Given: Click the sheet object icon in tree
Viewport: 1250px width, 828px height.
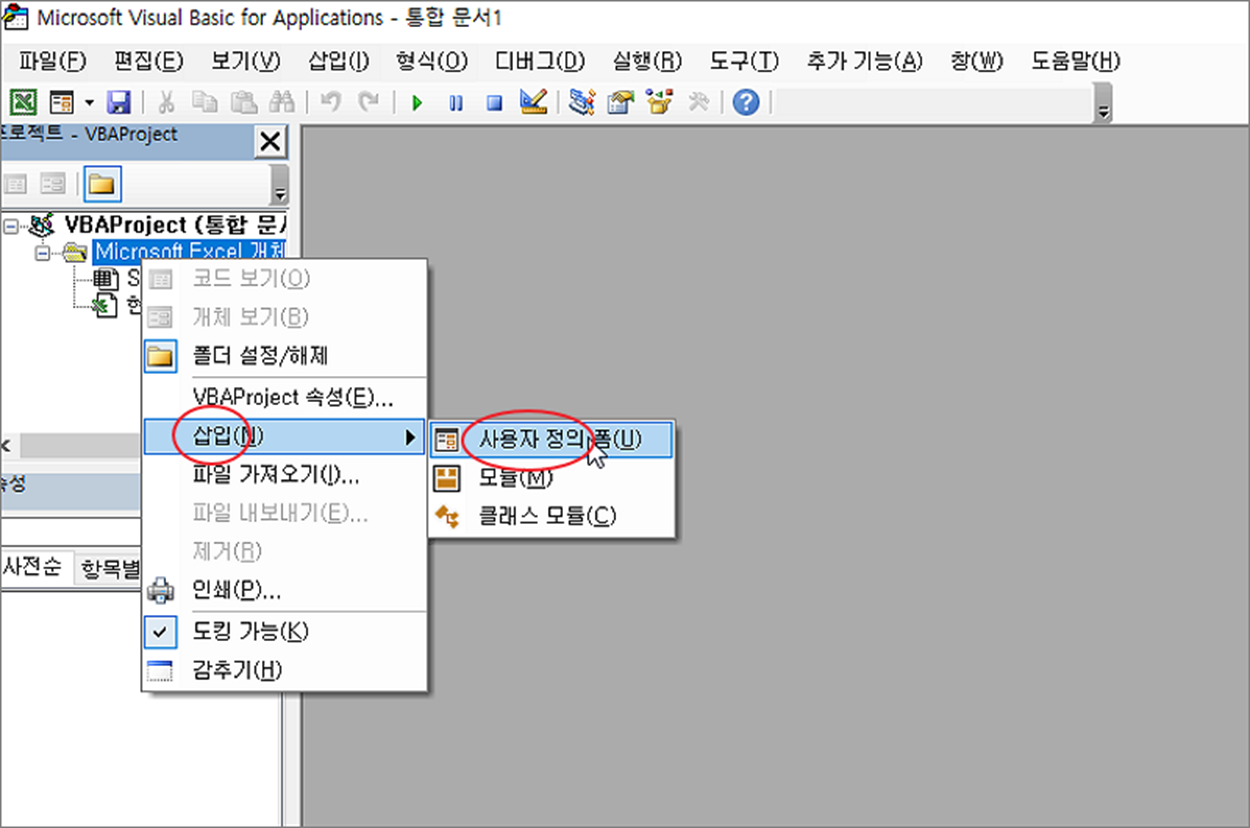Looking at the screenshot, I should coord(104,280).
